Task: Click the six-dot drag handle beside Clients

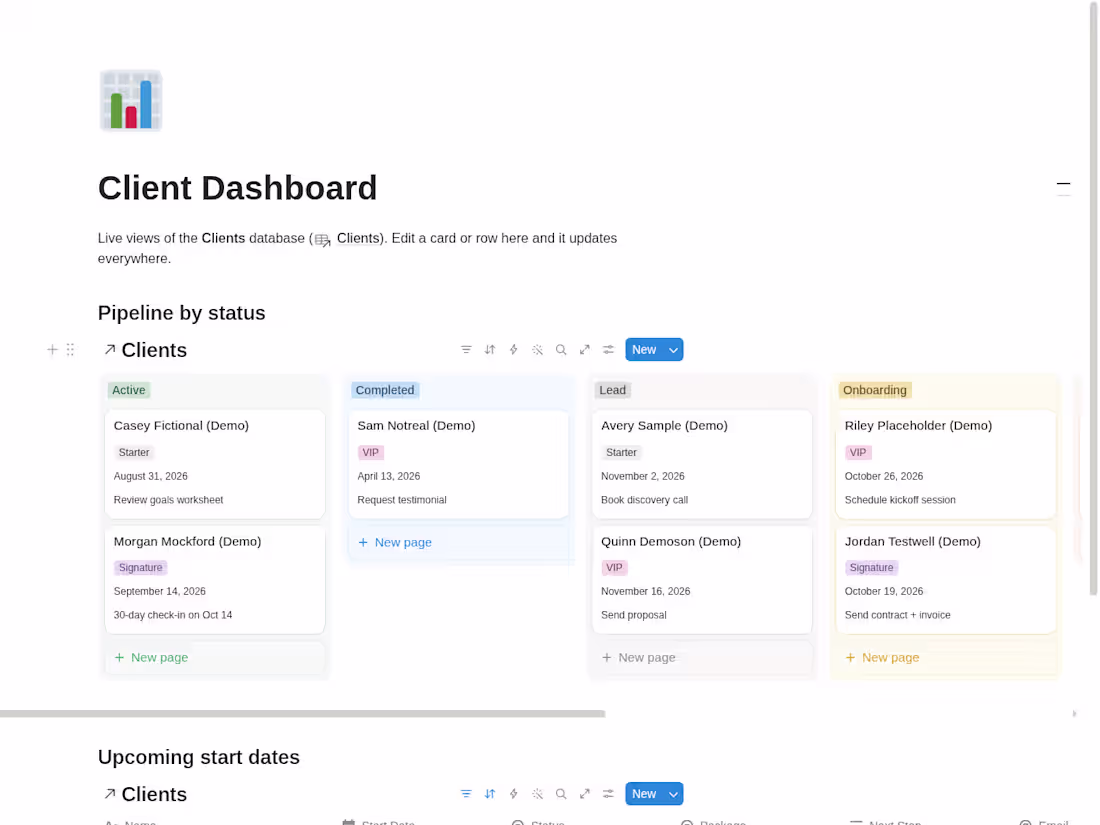Action: click(x=70, y=349)
